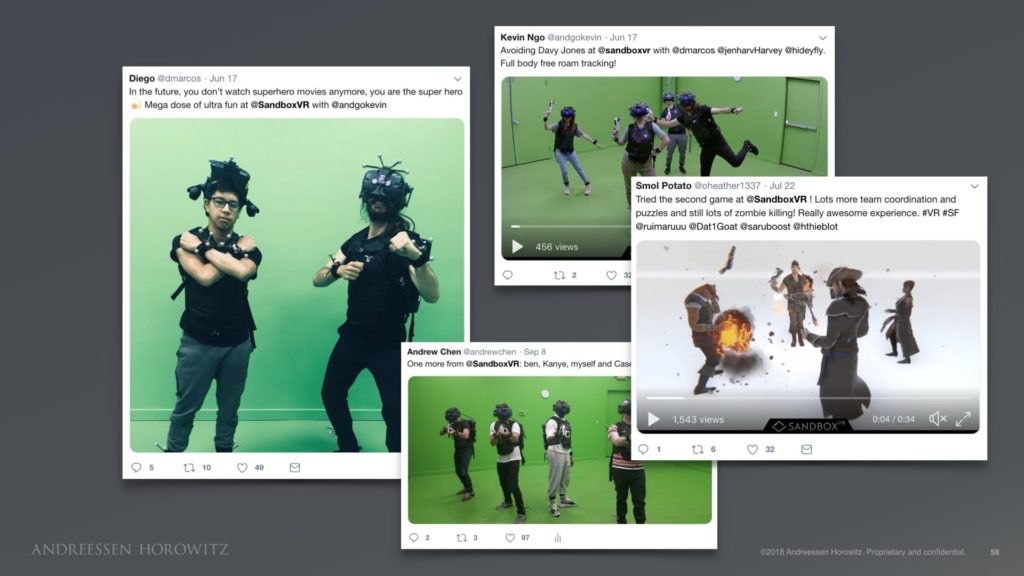Retweet Smol Potato's tweet with 6 retweets
This screenshot has height=576, width=1024.
(x=697, y=449)
